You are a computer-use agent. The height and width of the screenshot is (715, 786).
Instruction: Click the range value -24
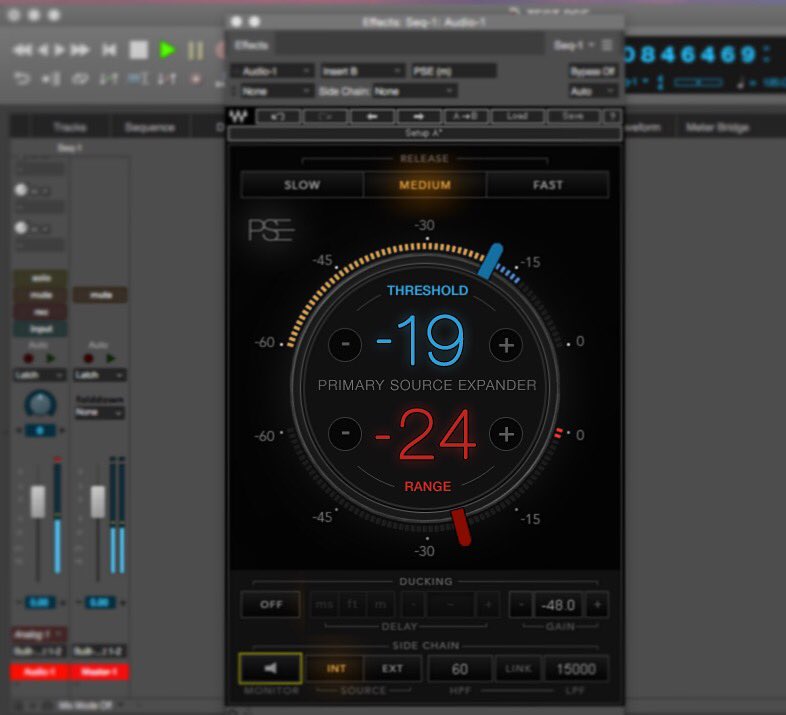425,434
